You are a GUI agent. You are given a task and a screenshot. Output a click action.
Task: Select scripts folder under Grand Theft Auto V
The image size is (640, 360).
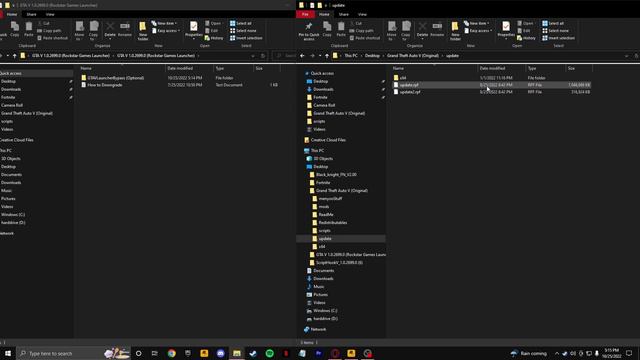point(324,231)
